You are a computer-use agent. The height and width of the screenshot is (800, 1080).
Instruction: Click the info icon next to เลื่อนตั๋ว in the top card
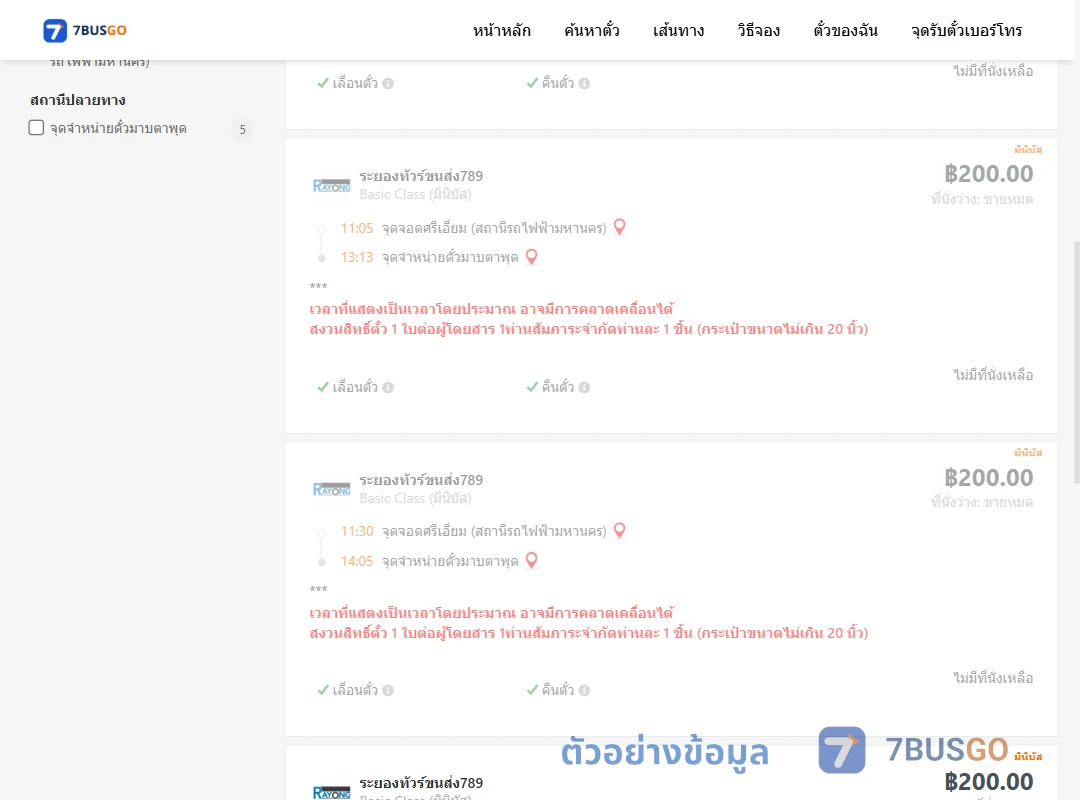(388, 83)
